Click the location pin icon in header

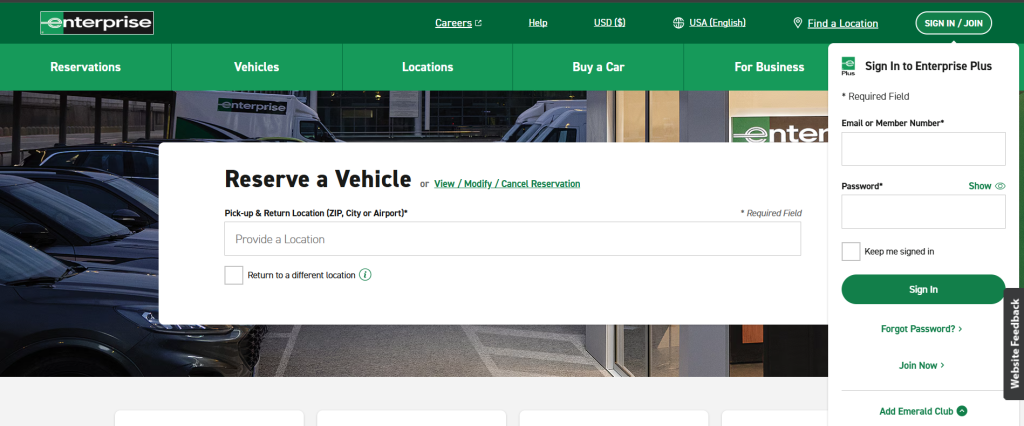[x=798, y=23]
